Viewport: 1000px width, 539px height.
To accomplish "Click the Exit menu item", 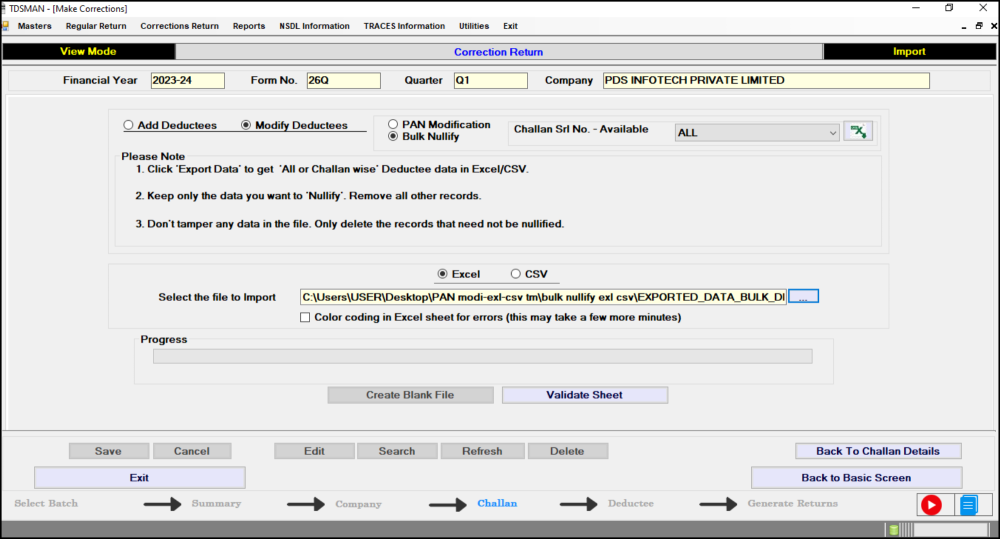I will [x=510, y=26].
